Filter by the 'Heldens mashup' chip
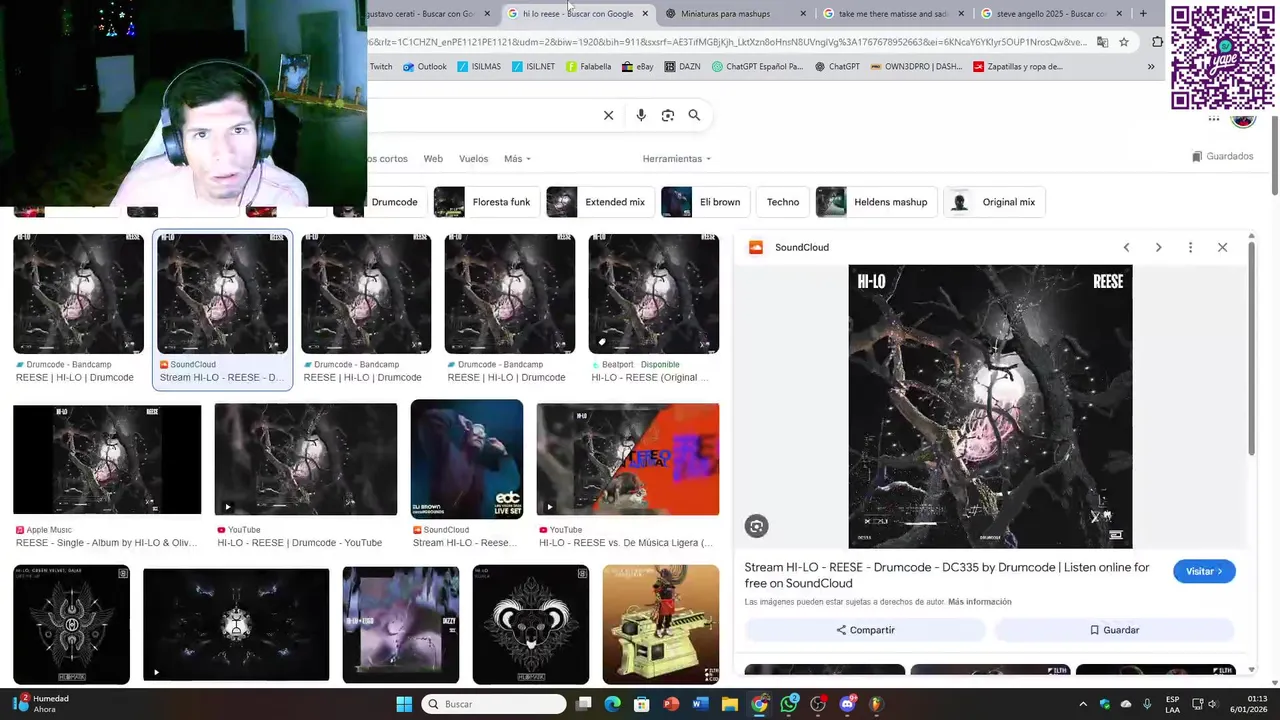The width and height of the screenshot is (1280, 720). click(876, 202)
